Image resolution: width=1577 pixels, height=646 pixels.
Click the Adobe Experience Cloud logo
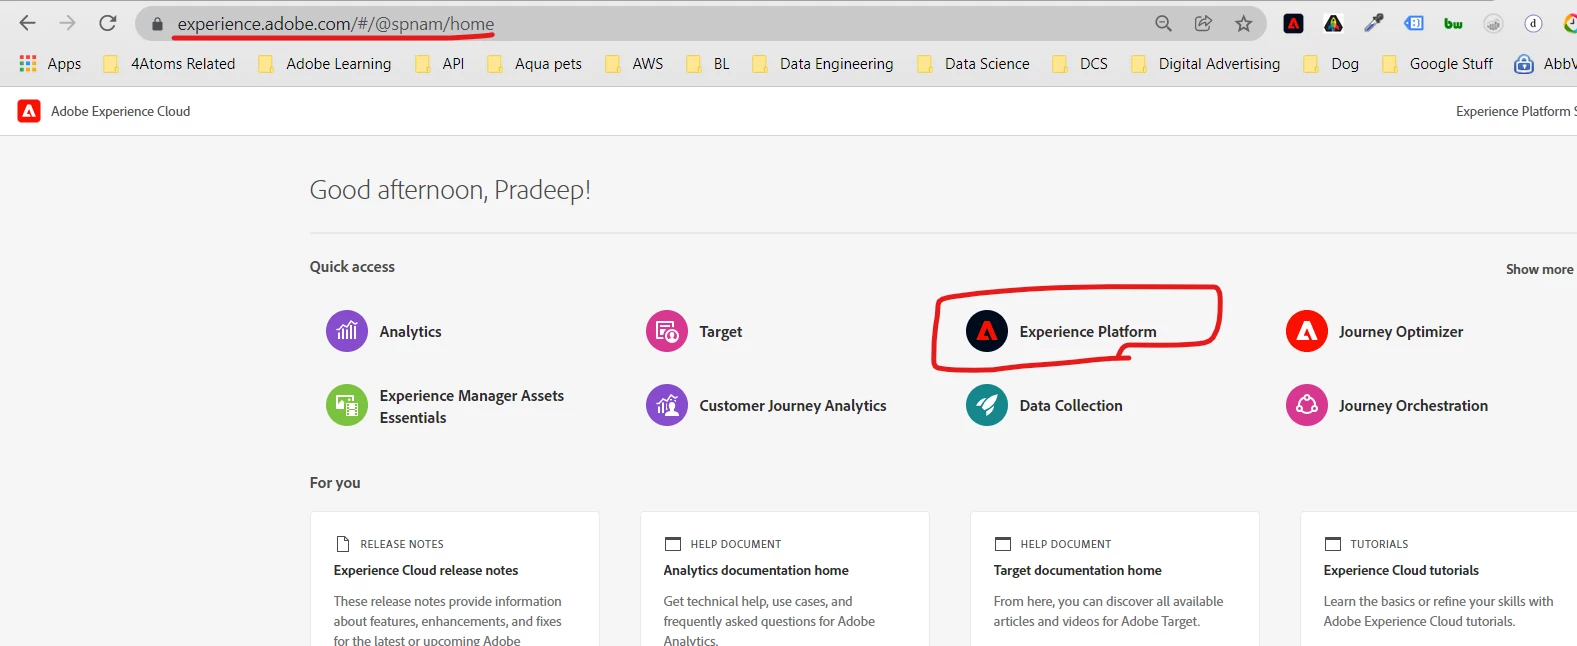click(x=29, y=111)
